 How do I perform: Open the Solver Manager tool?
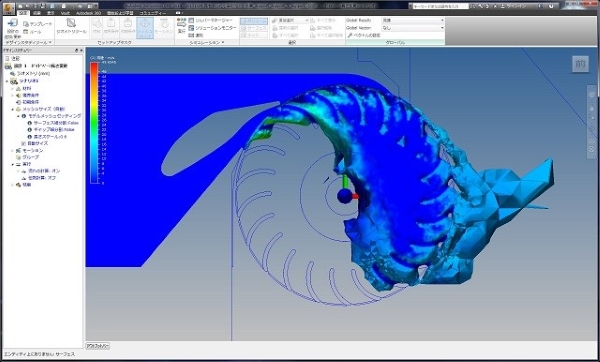211,20
